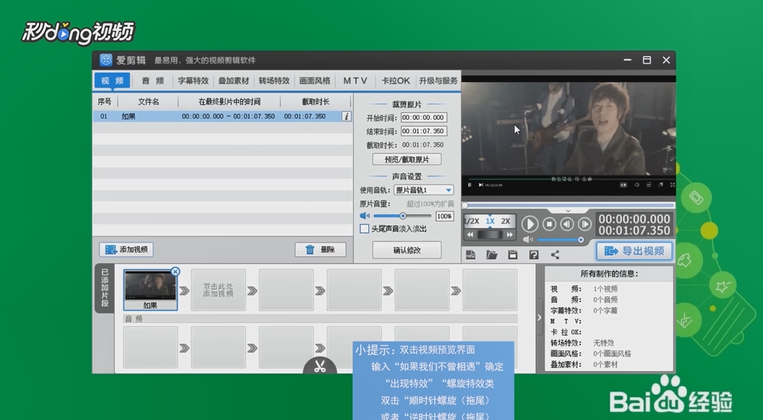
Task: Click the 0个音频 info text
Action: 605,299
